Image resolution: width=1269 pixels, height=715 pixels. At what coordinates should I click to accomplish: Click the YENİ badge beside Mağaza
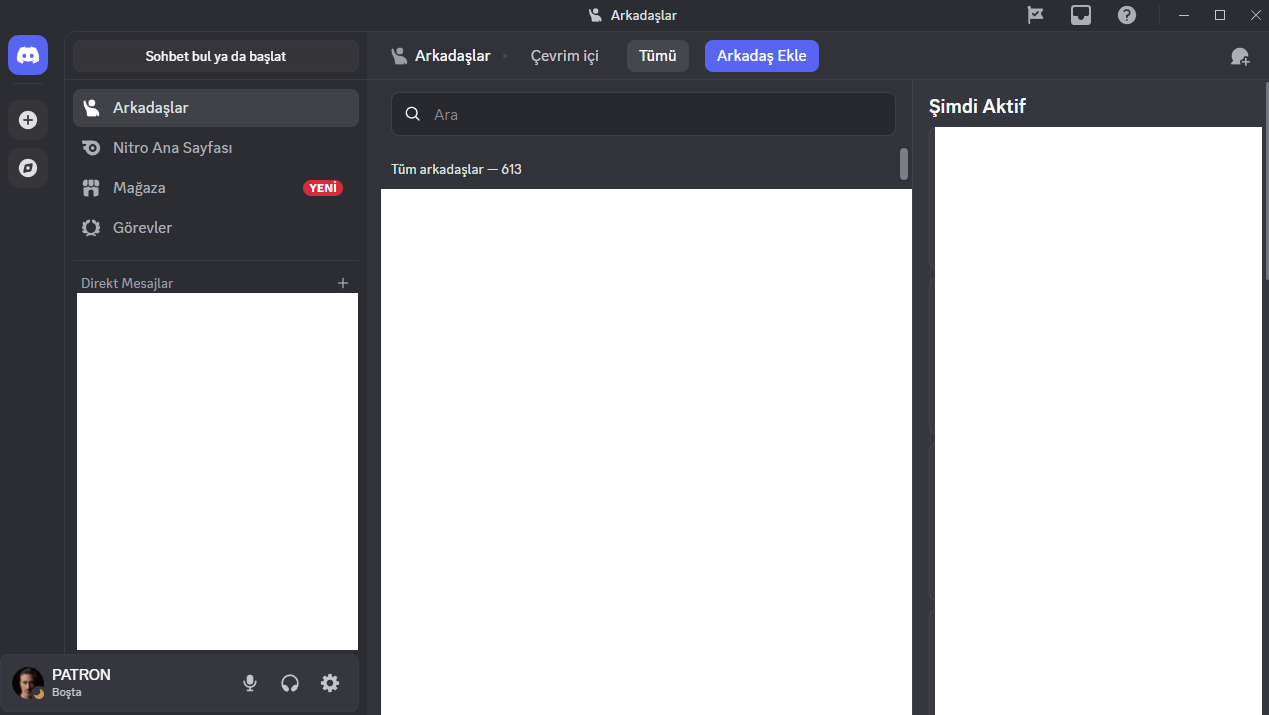[x=323, y=188]
